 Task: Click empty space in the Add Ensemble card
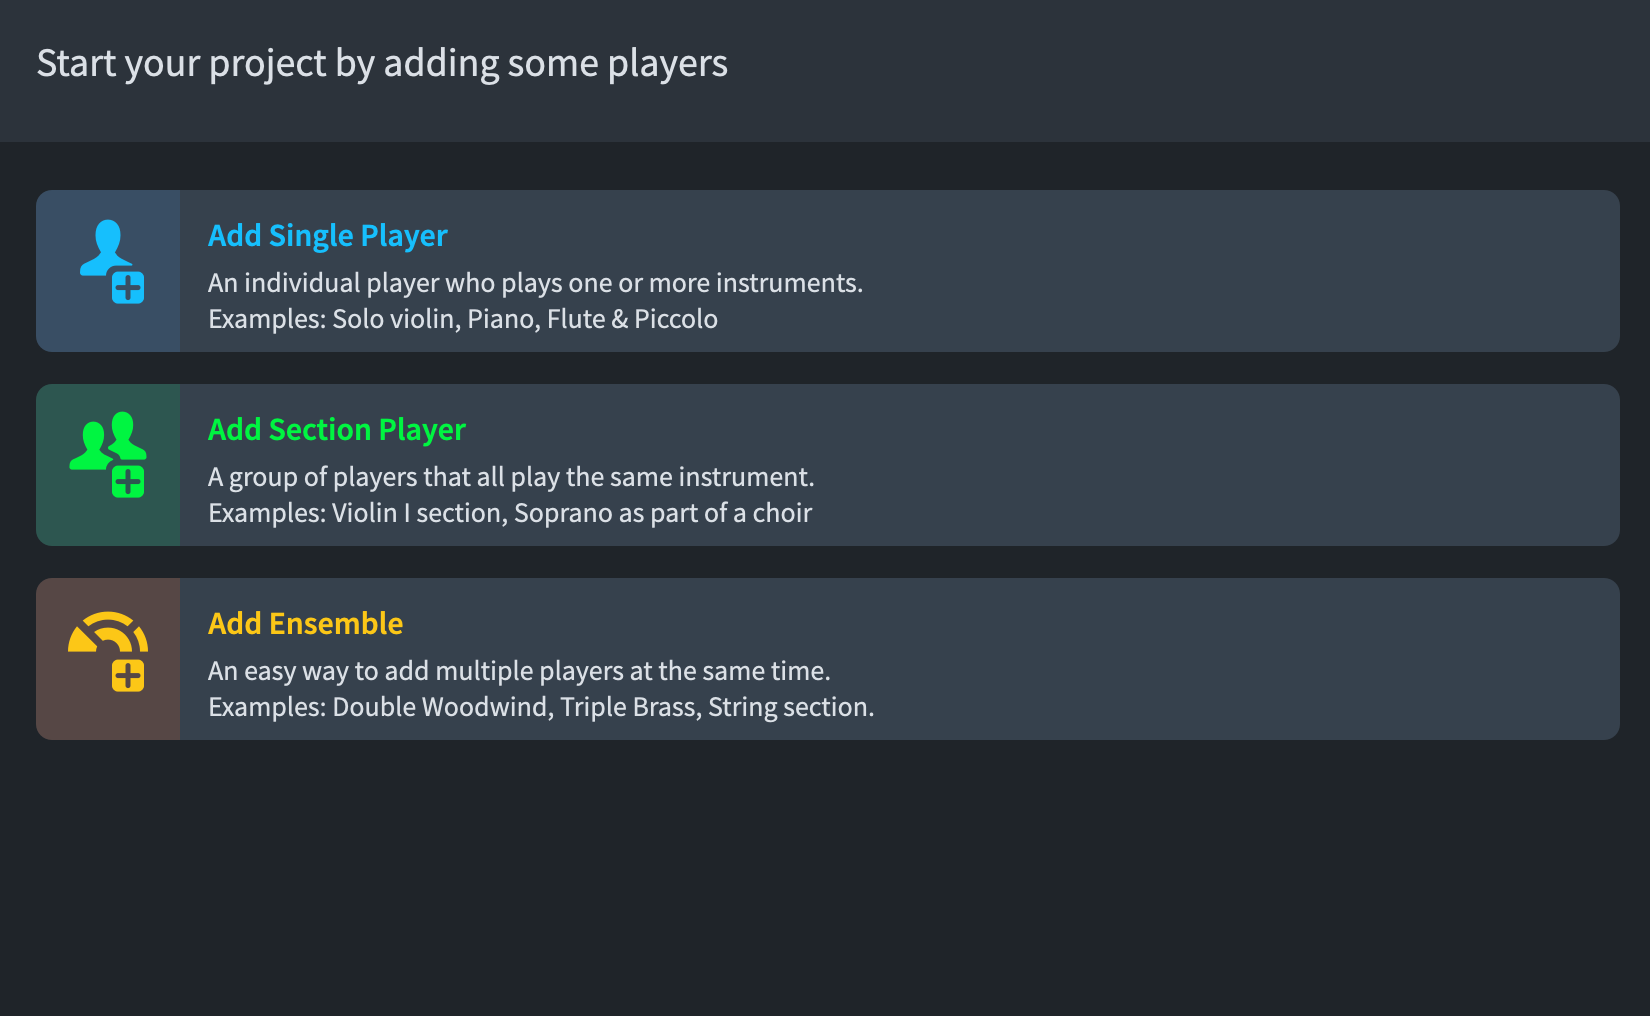tap(1240, 659)
